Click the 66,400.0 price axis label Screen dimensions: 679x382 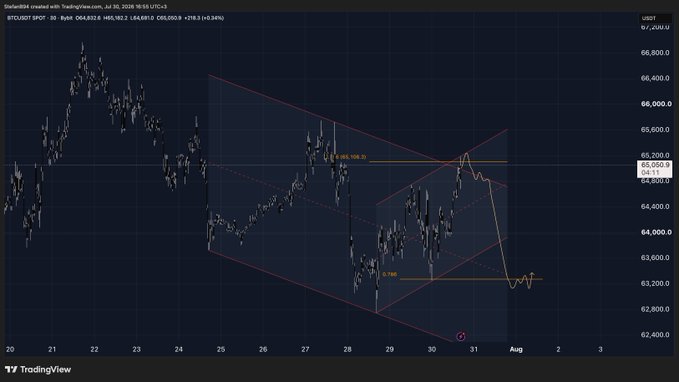[x=655, y=78]
